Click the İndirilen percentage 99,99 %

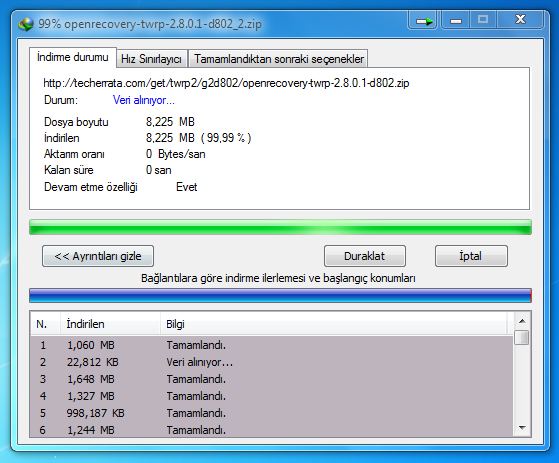coord(226,138)
